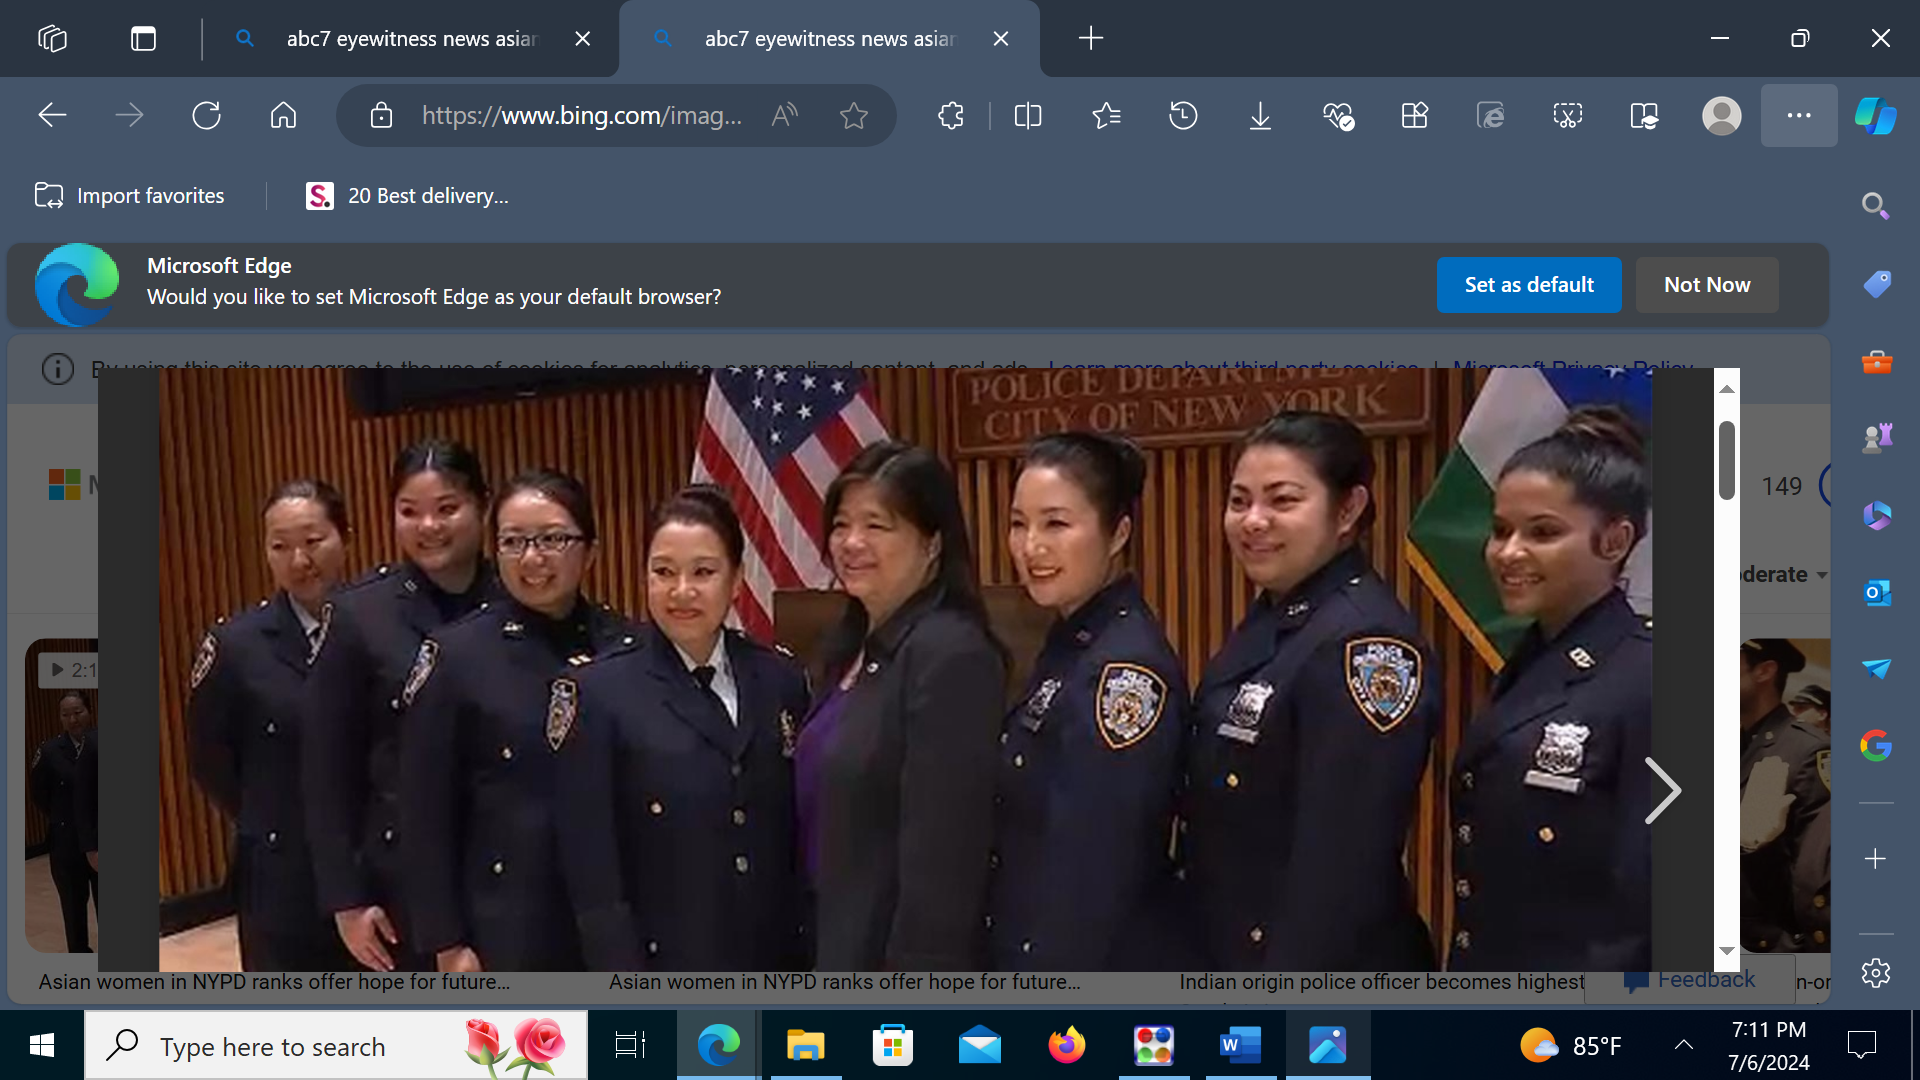The image size is (1920, 1080).
Task: Close the first abc7 eyewitness news tab
Action: coord(583,38)
